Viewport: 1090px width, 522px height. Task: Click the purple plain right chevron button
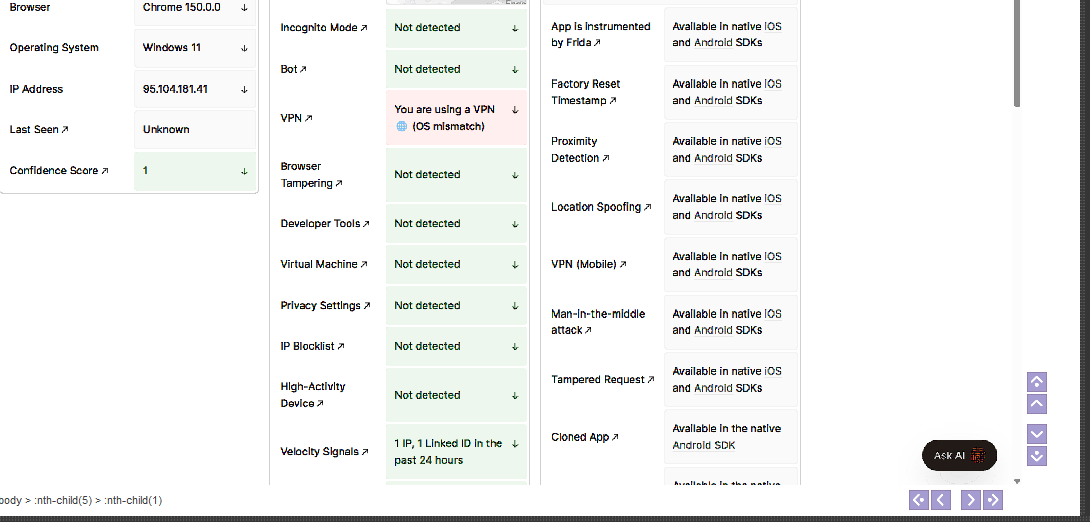pos(971,500)
